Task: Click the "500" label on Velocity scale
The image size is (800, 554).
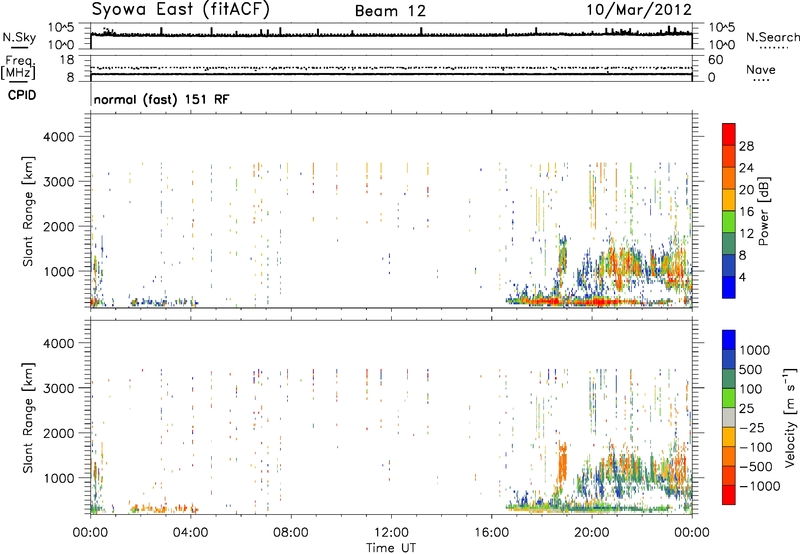Action: [x=751, y=369]
